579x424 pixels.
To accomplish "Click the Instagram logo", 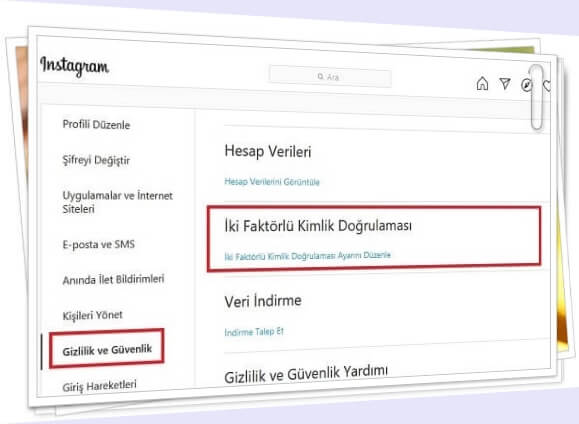I will [x=74, y=66].
